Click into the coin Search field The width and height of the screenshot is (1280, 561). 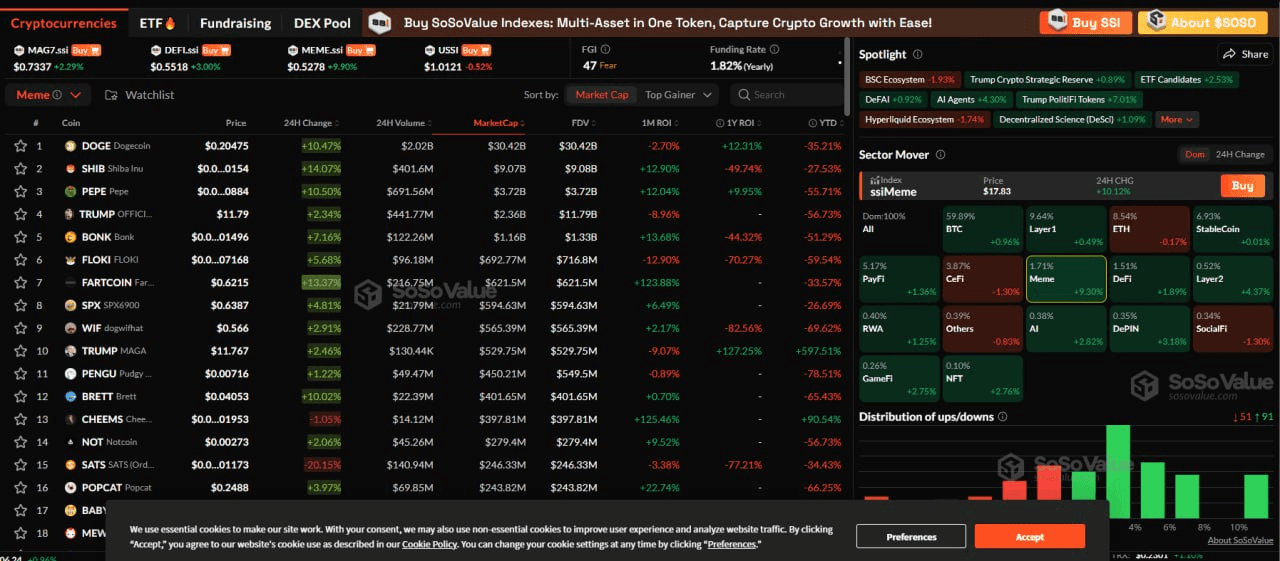coord(790,95)
